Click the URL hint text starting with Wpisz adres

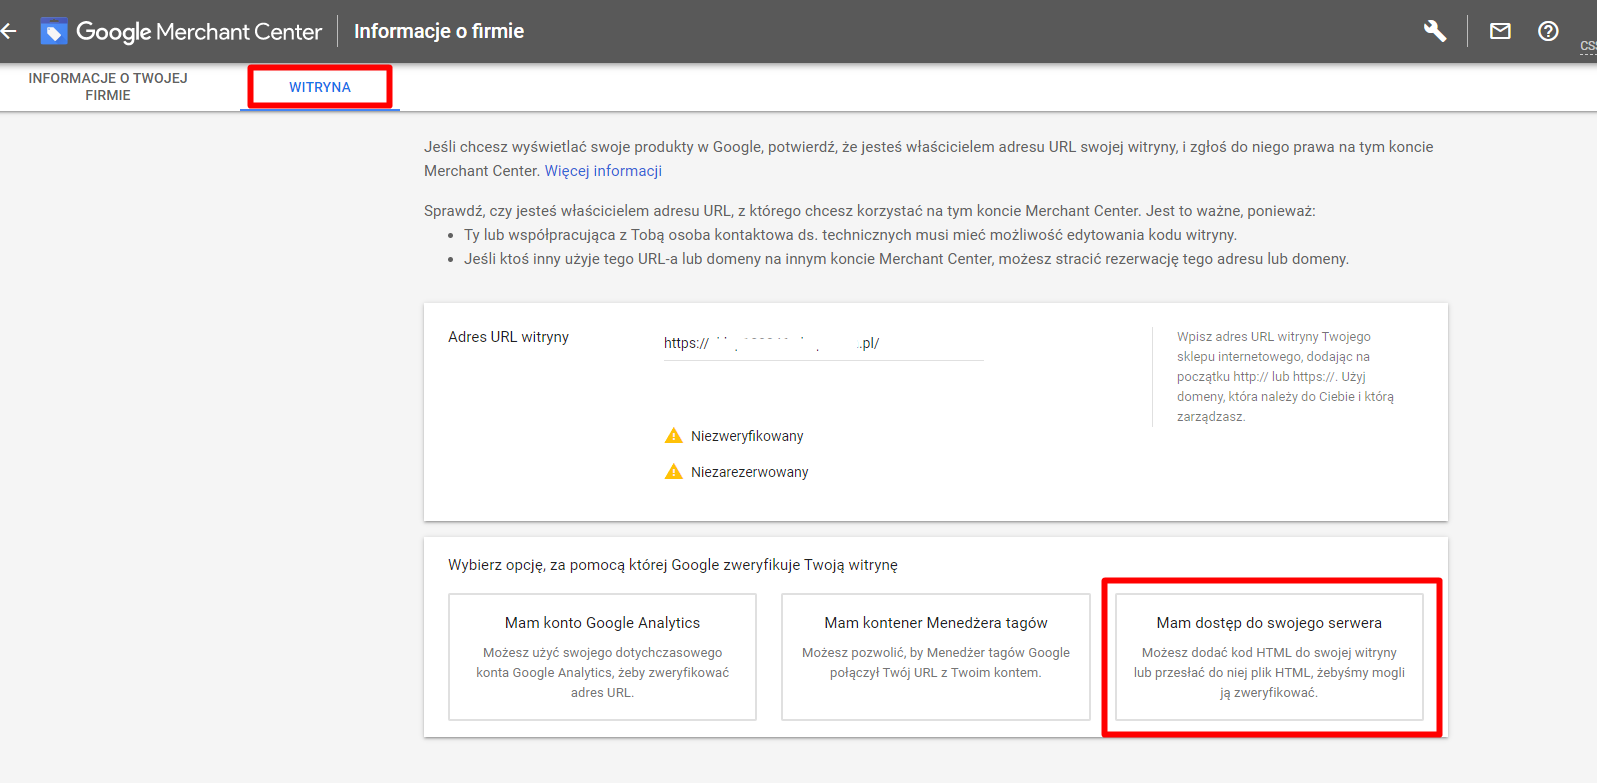pos(1284,376)
